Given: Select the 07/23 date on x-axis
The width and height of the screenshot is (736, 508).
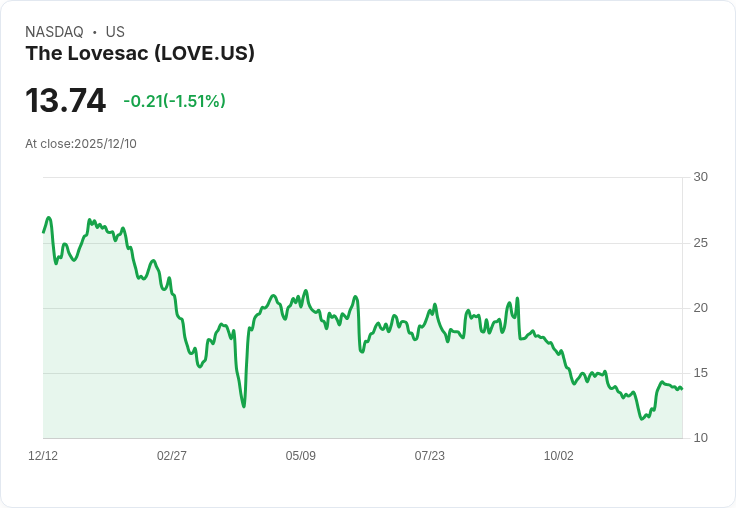Looking at the screenshot, I should coord(430,456).
